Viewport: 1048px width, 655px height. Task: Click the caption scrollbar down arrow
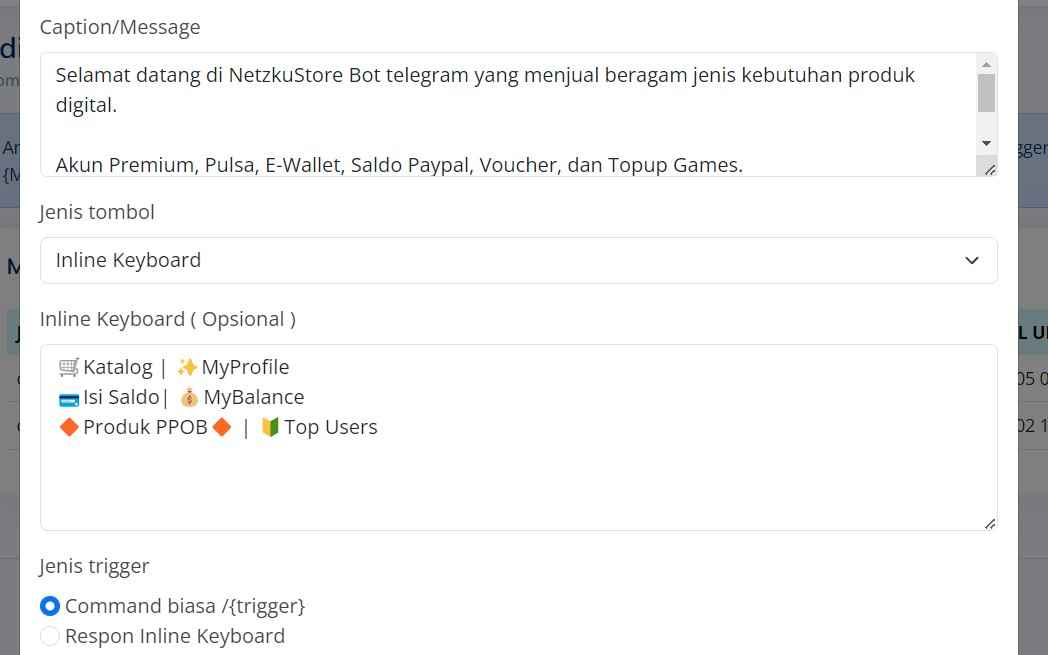(x=987, y=144)
